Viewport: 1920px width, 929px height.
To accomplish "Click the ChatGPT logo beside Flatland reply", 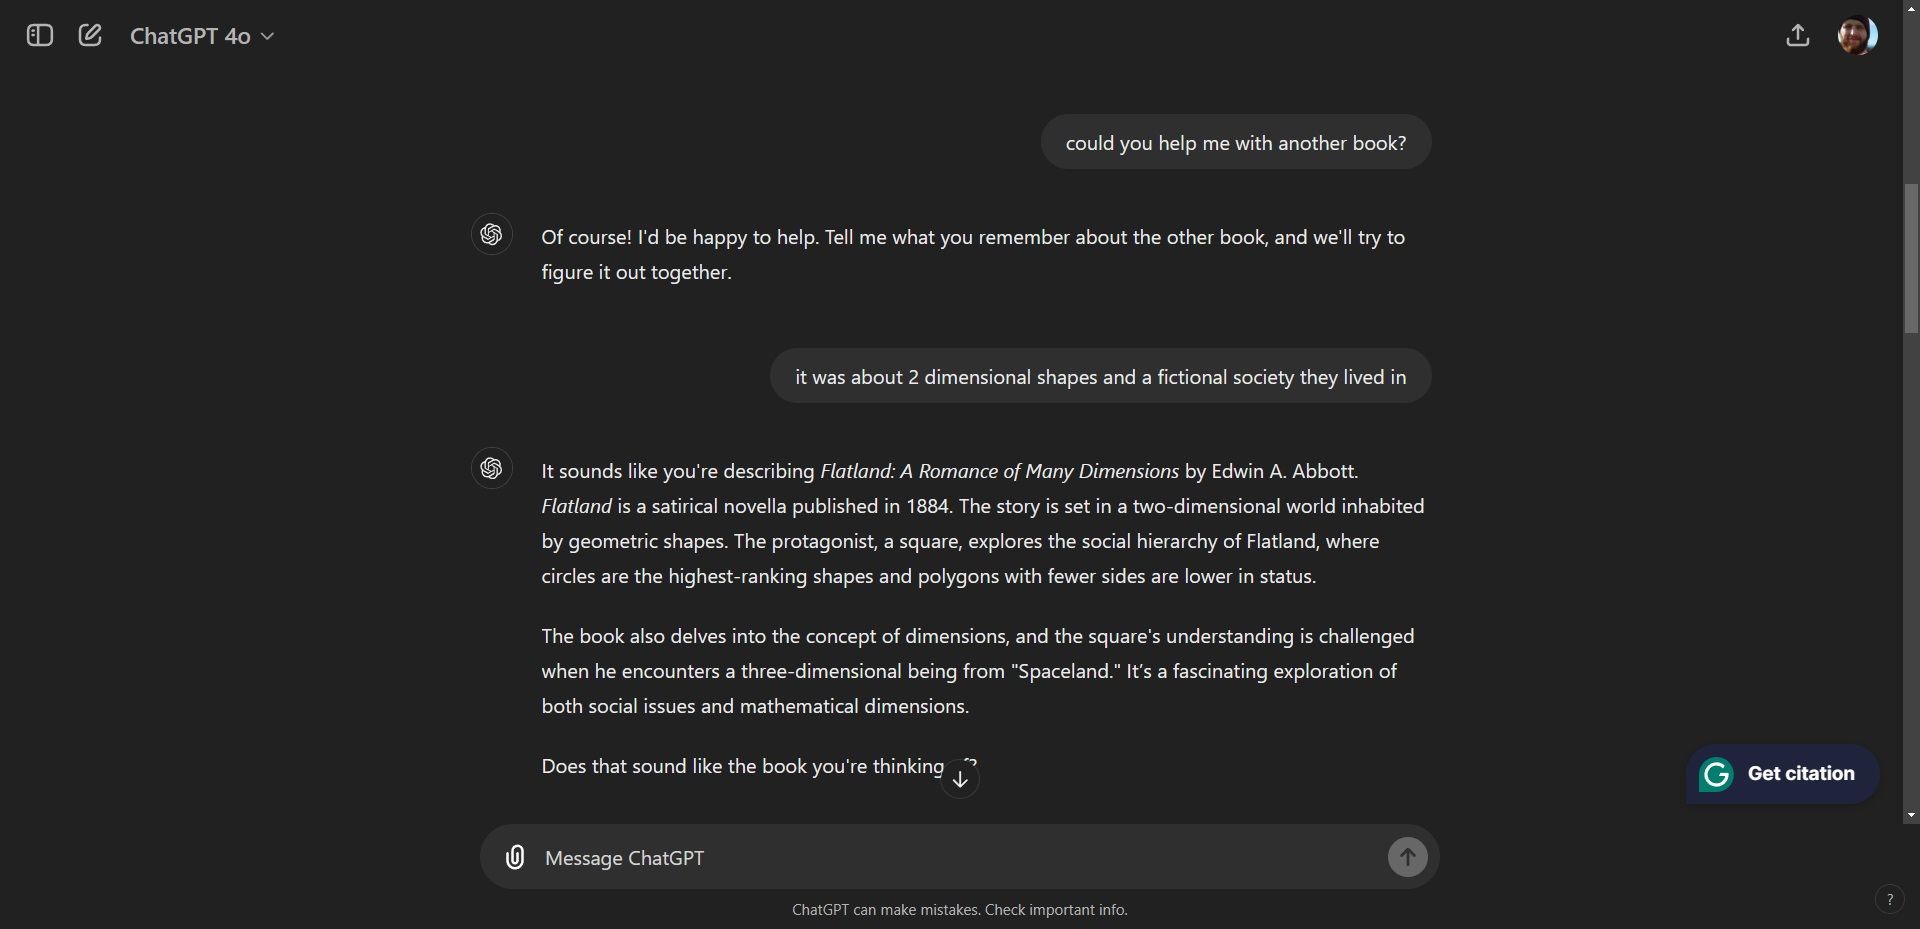I will click(x=491, y=468).
